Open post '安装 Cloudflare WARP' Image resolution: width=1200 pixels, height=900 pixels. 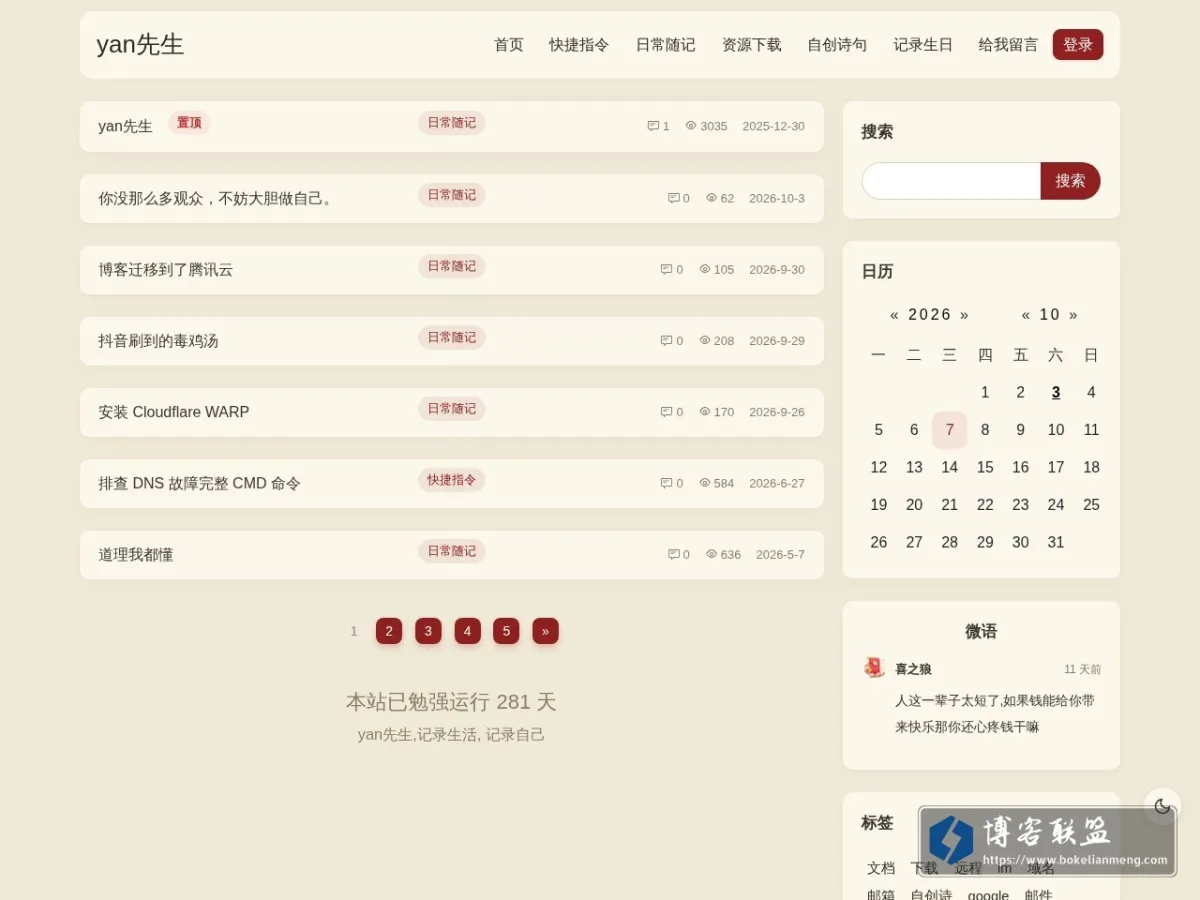tap(174, 412)
